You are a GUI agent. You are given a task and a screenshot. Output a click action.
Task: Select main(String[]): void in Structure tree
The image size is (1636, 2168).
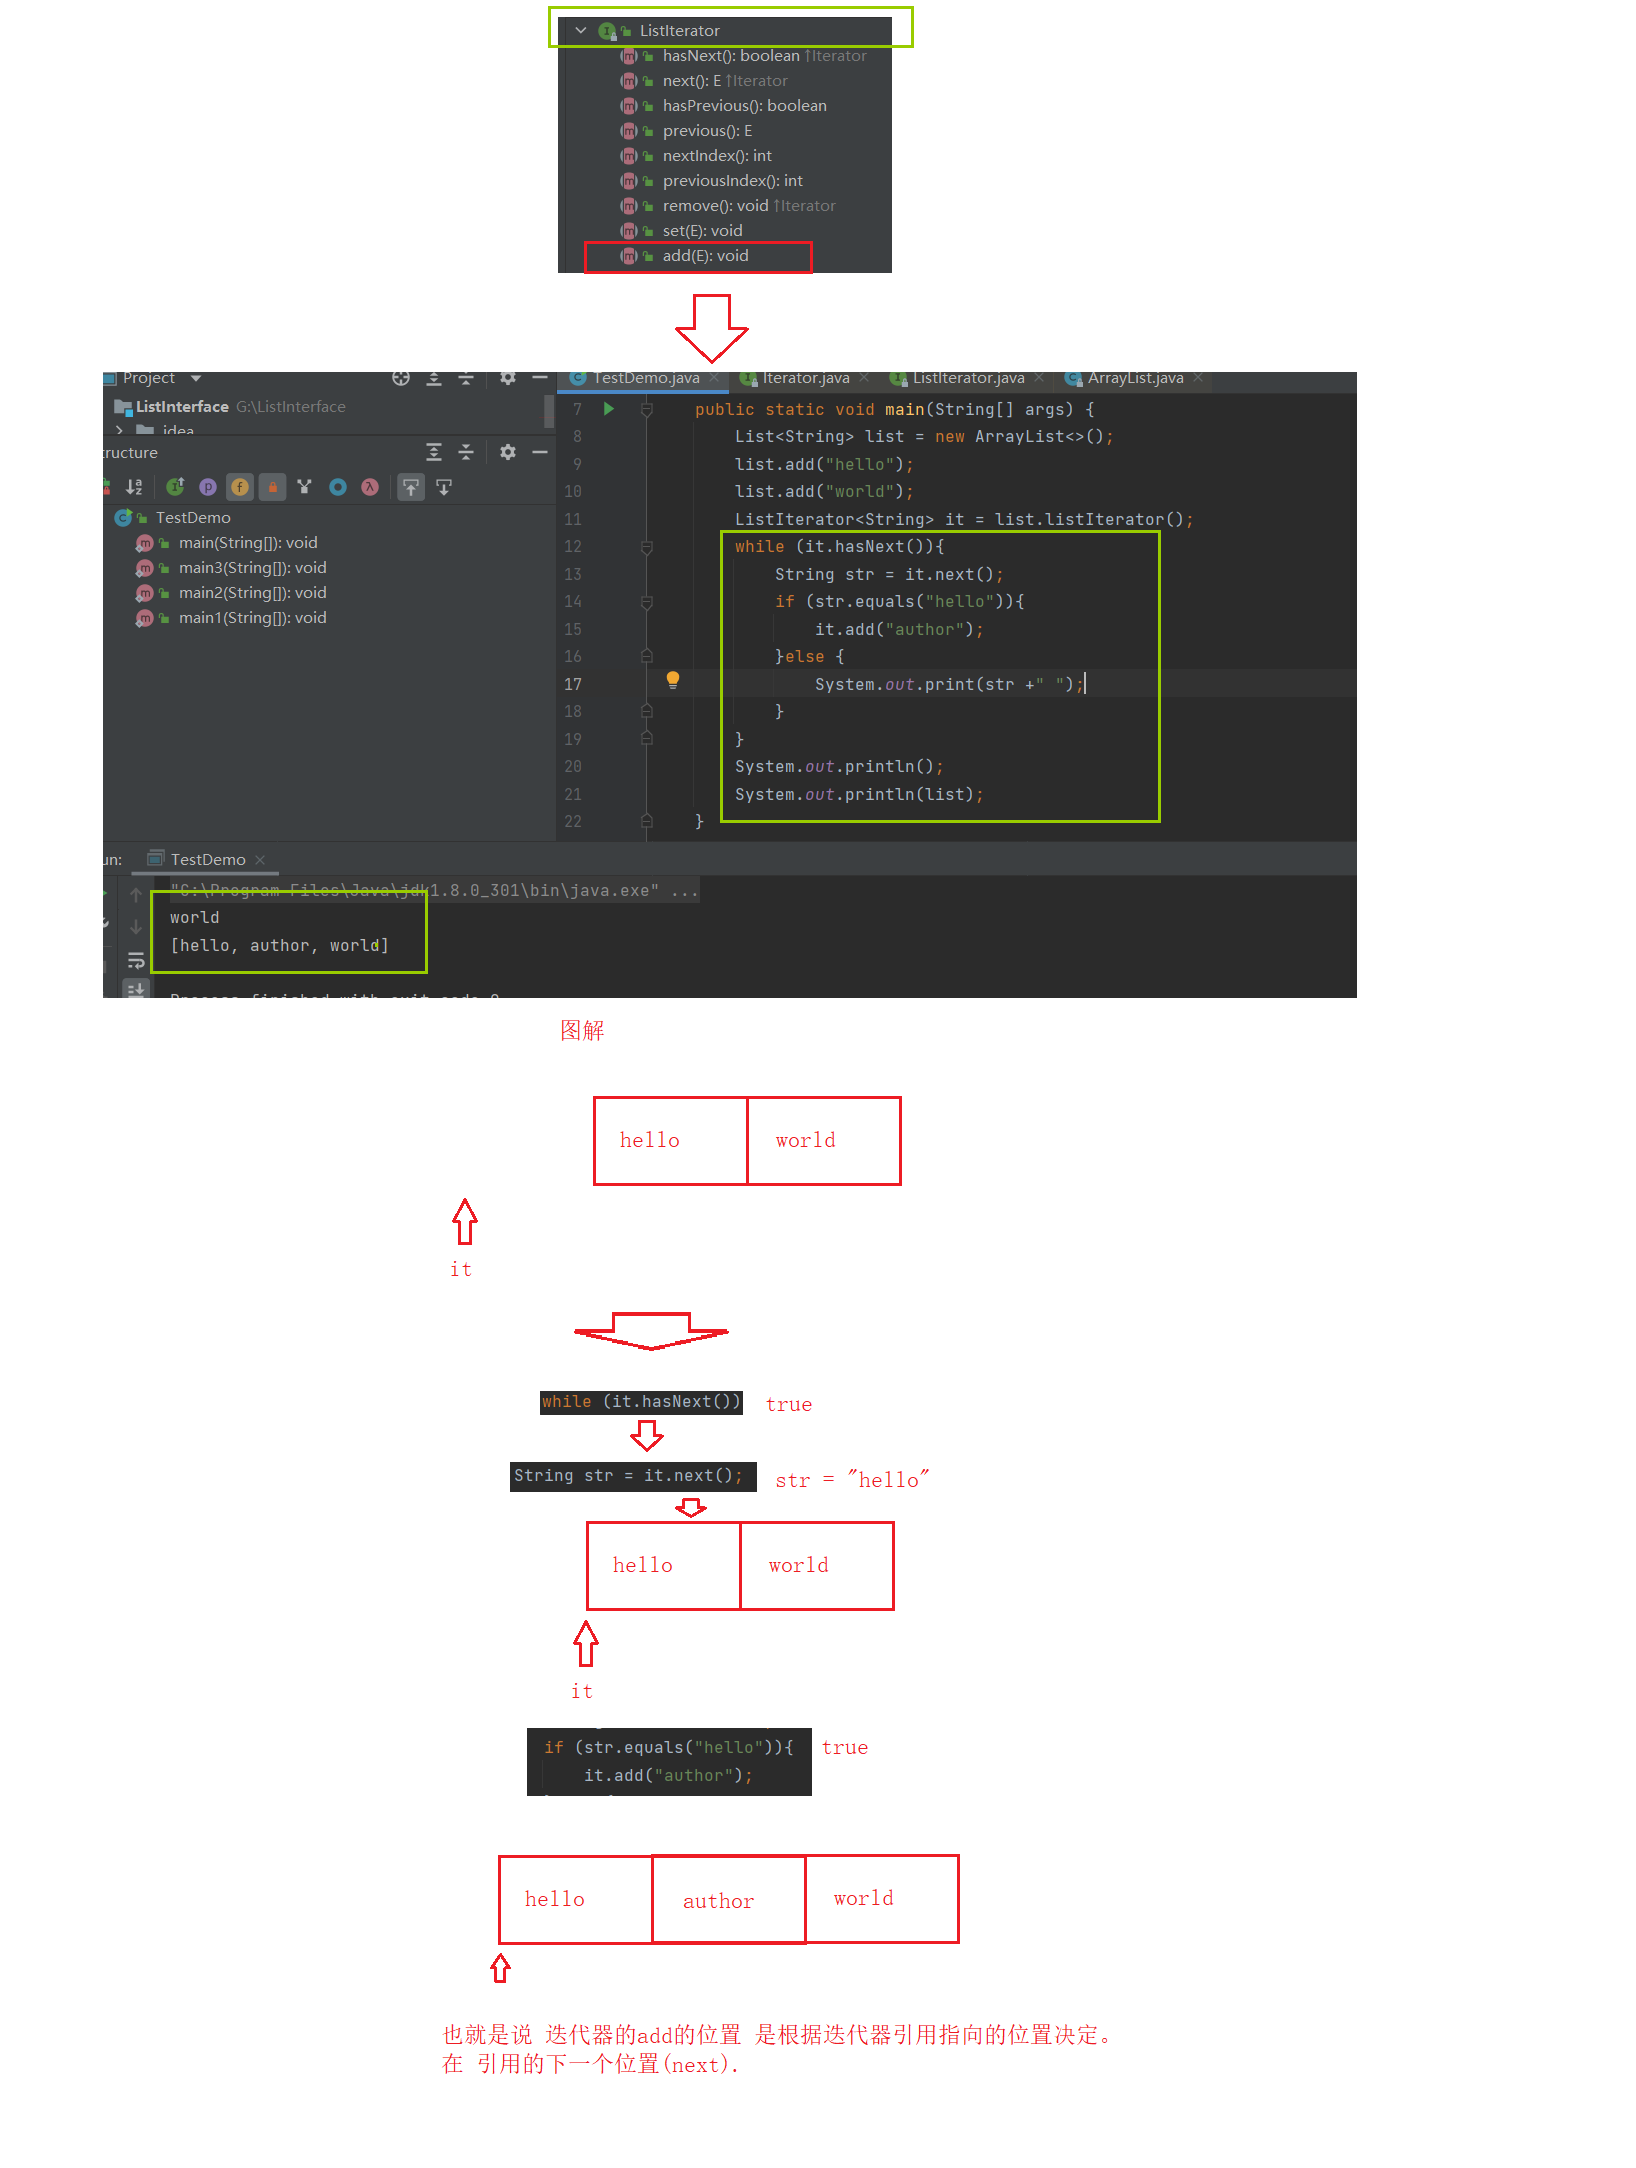(226, 543)
